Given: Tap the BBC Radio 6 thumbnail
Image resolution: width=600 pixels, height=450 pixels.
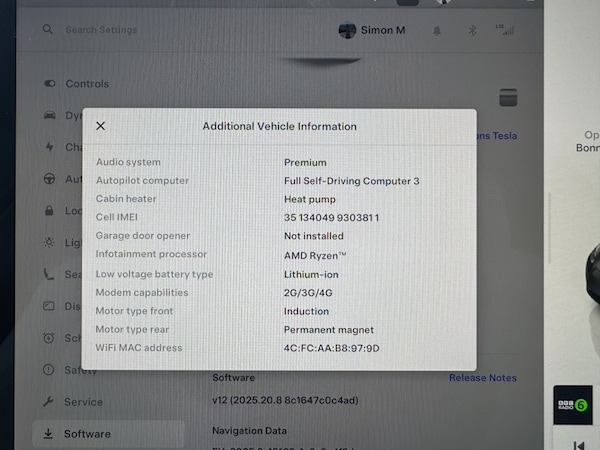Looking at the screenshot, I should click(573, 406).
